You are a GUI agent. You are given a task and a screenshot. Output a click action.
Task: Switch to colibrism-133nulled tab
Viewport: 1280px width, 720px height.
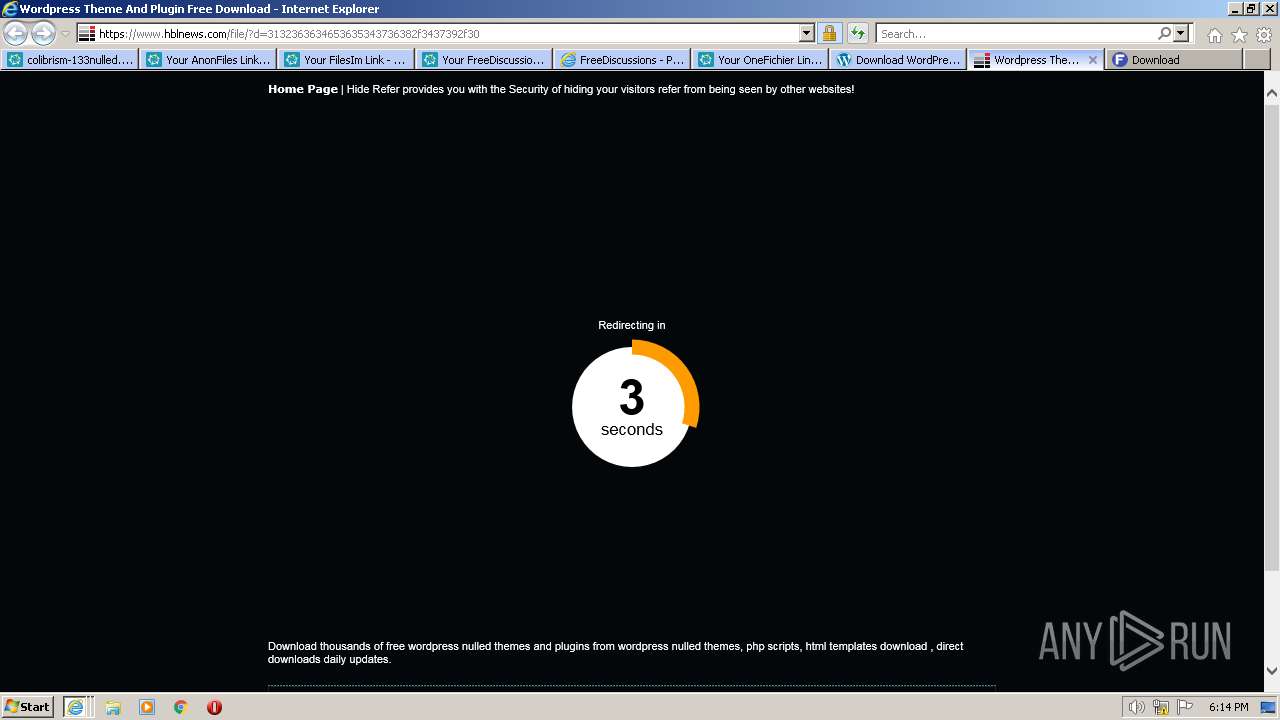click(70, 60)
